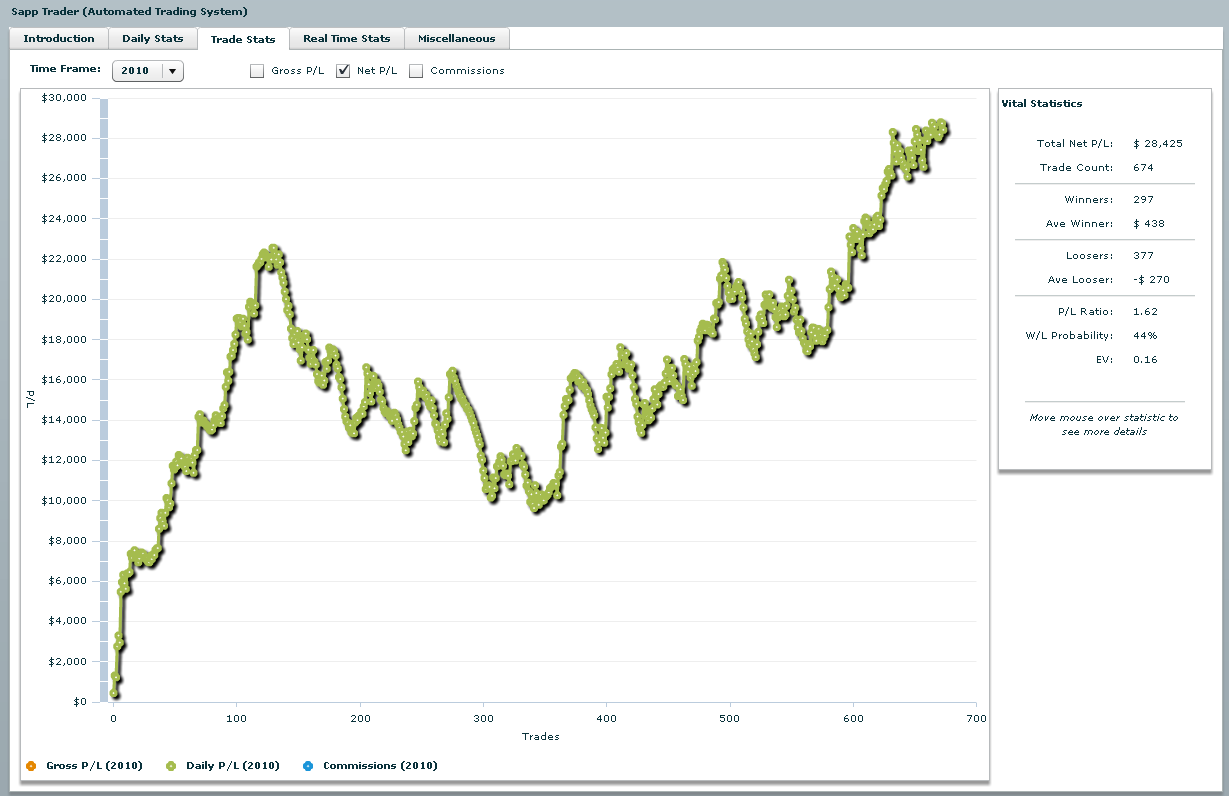Image resolution: width=1229 pixels, height=796 pixels.
Task: Click the 44% probability value
Action: click(x=1145, y=336)
